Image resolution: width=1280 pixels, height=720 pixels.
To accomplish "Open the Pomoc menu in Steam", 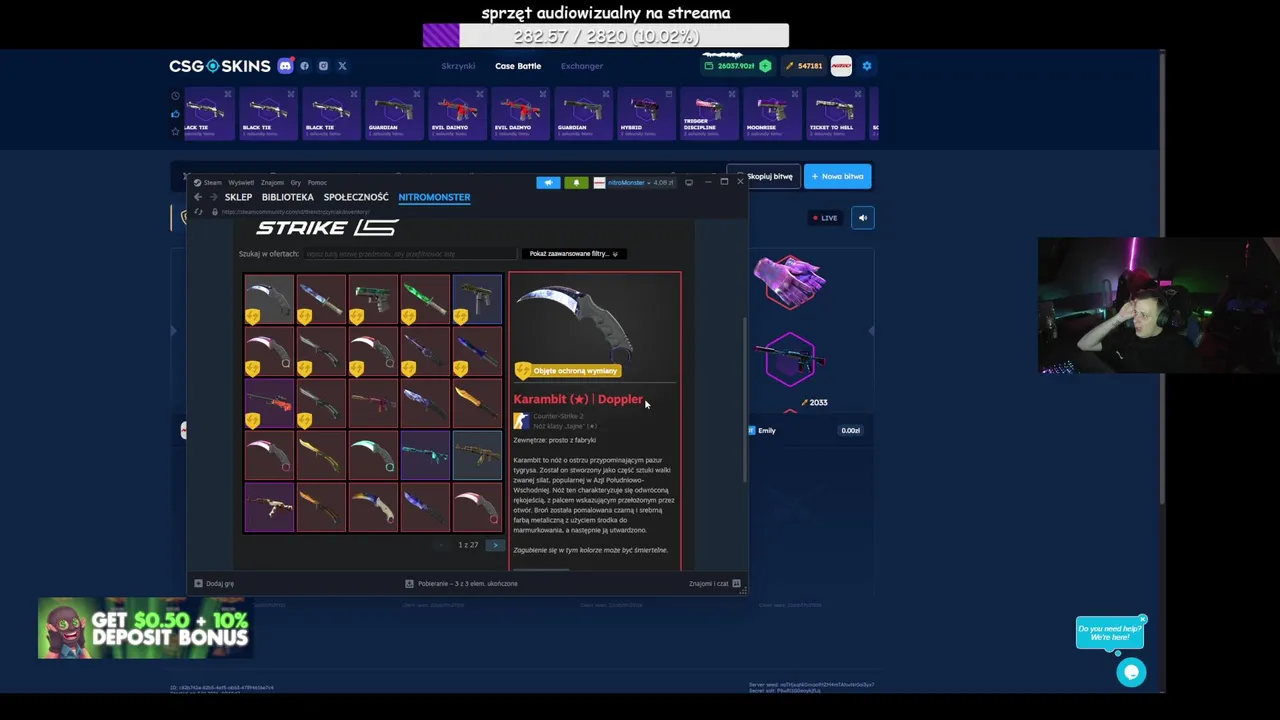I will pos(317,183).
